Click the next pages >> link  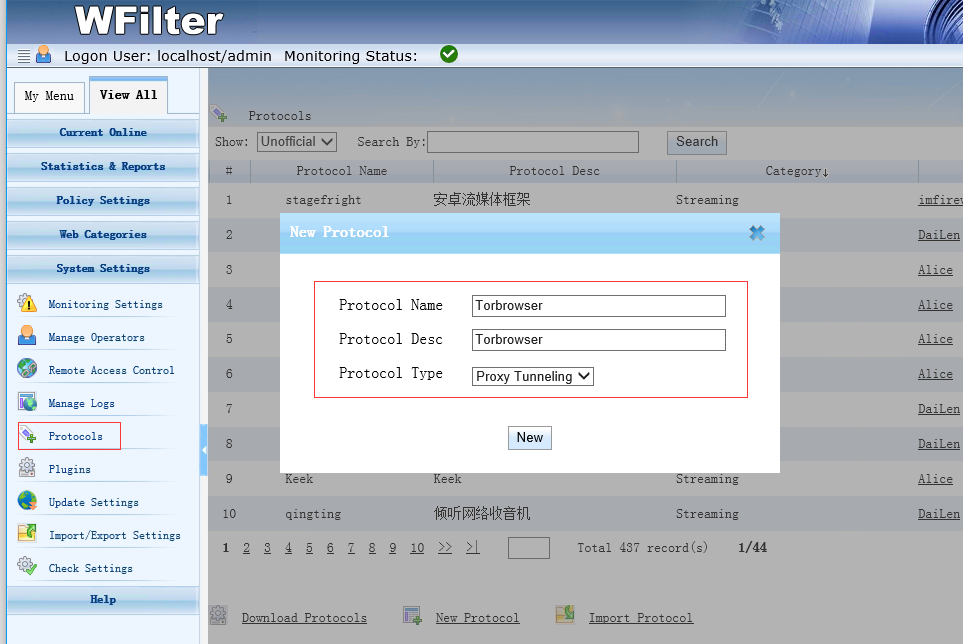tap(445, 548)
